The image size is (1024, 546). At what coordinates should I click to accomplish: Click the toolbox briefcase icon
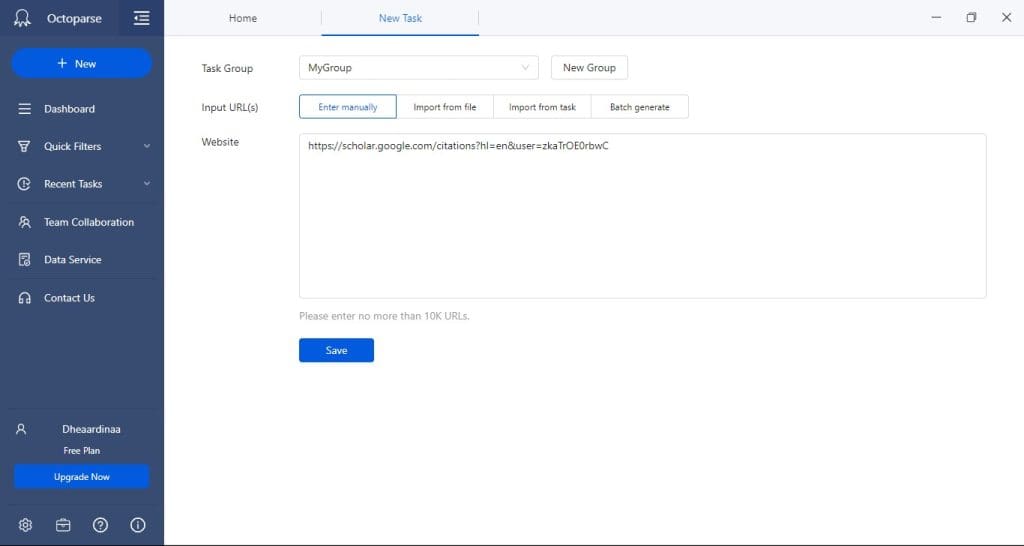point(63,525)
